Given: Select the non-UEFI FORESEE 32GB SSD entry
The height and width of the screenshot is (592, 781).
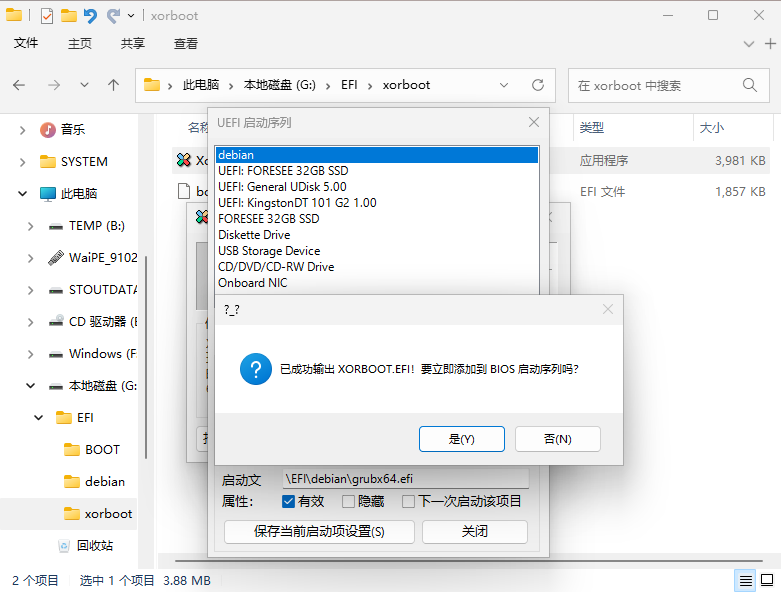Looking at the screenshot, I should pos(377,219).
